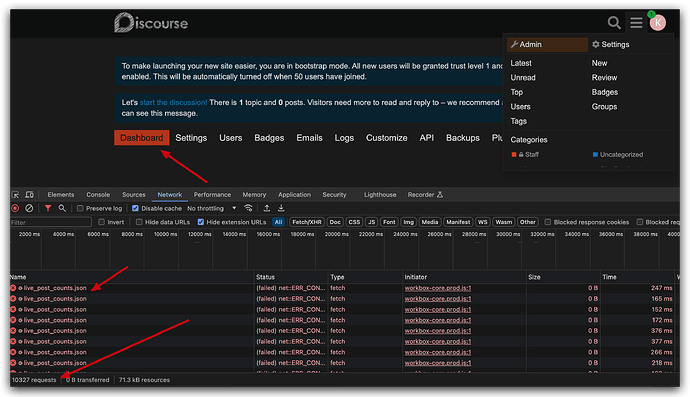Open admin Users tab
The width and height of the screenshot is (690, 397).
(x=231, y=138)
